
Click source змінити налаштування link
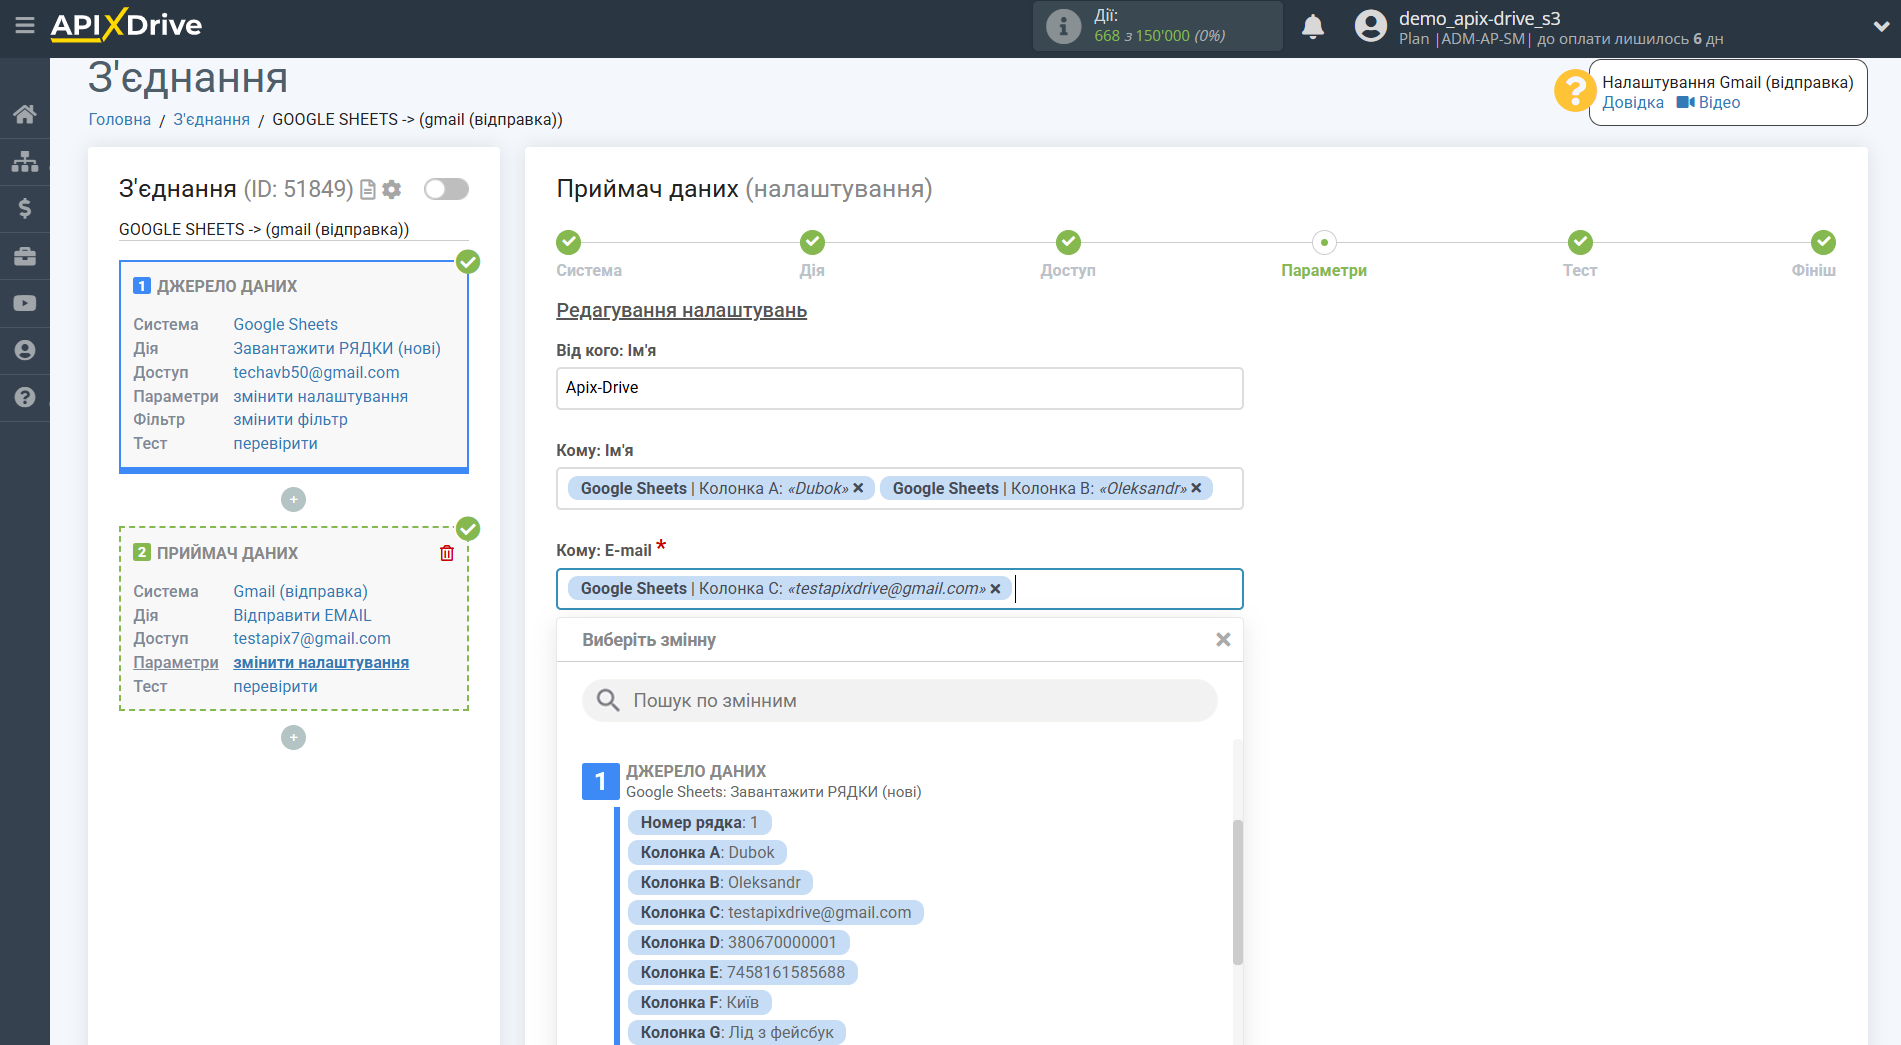click(x=320, y=396)
